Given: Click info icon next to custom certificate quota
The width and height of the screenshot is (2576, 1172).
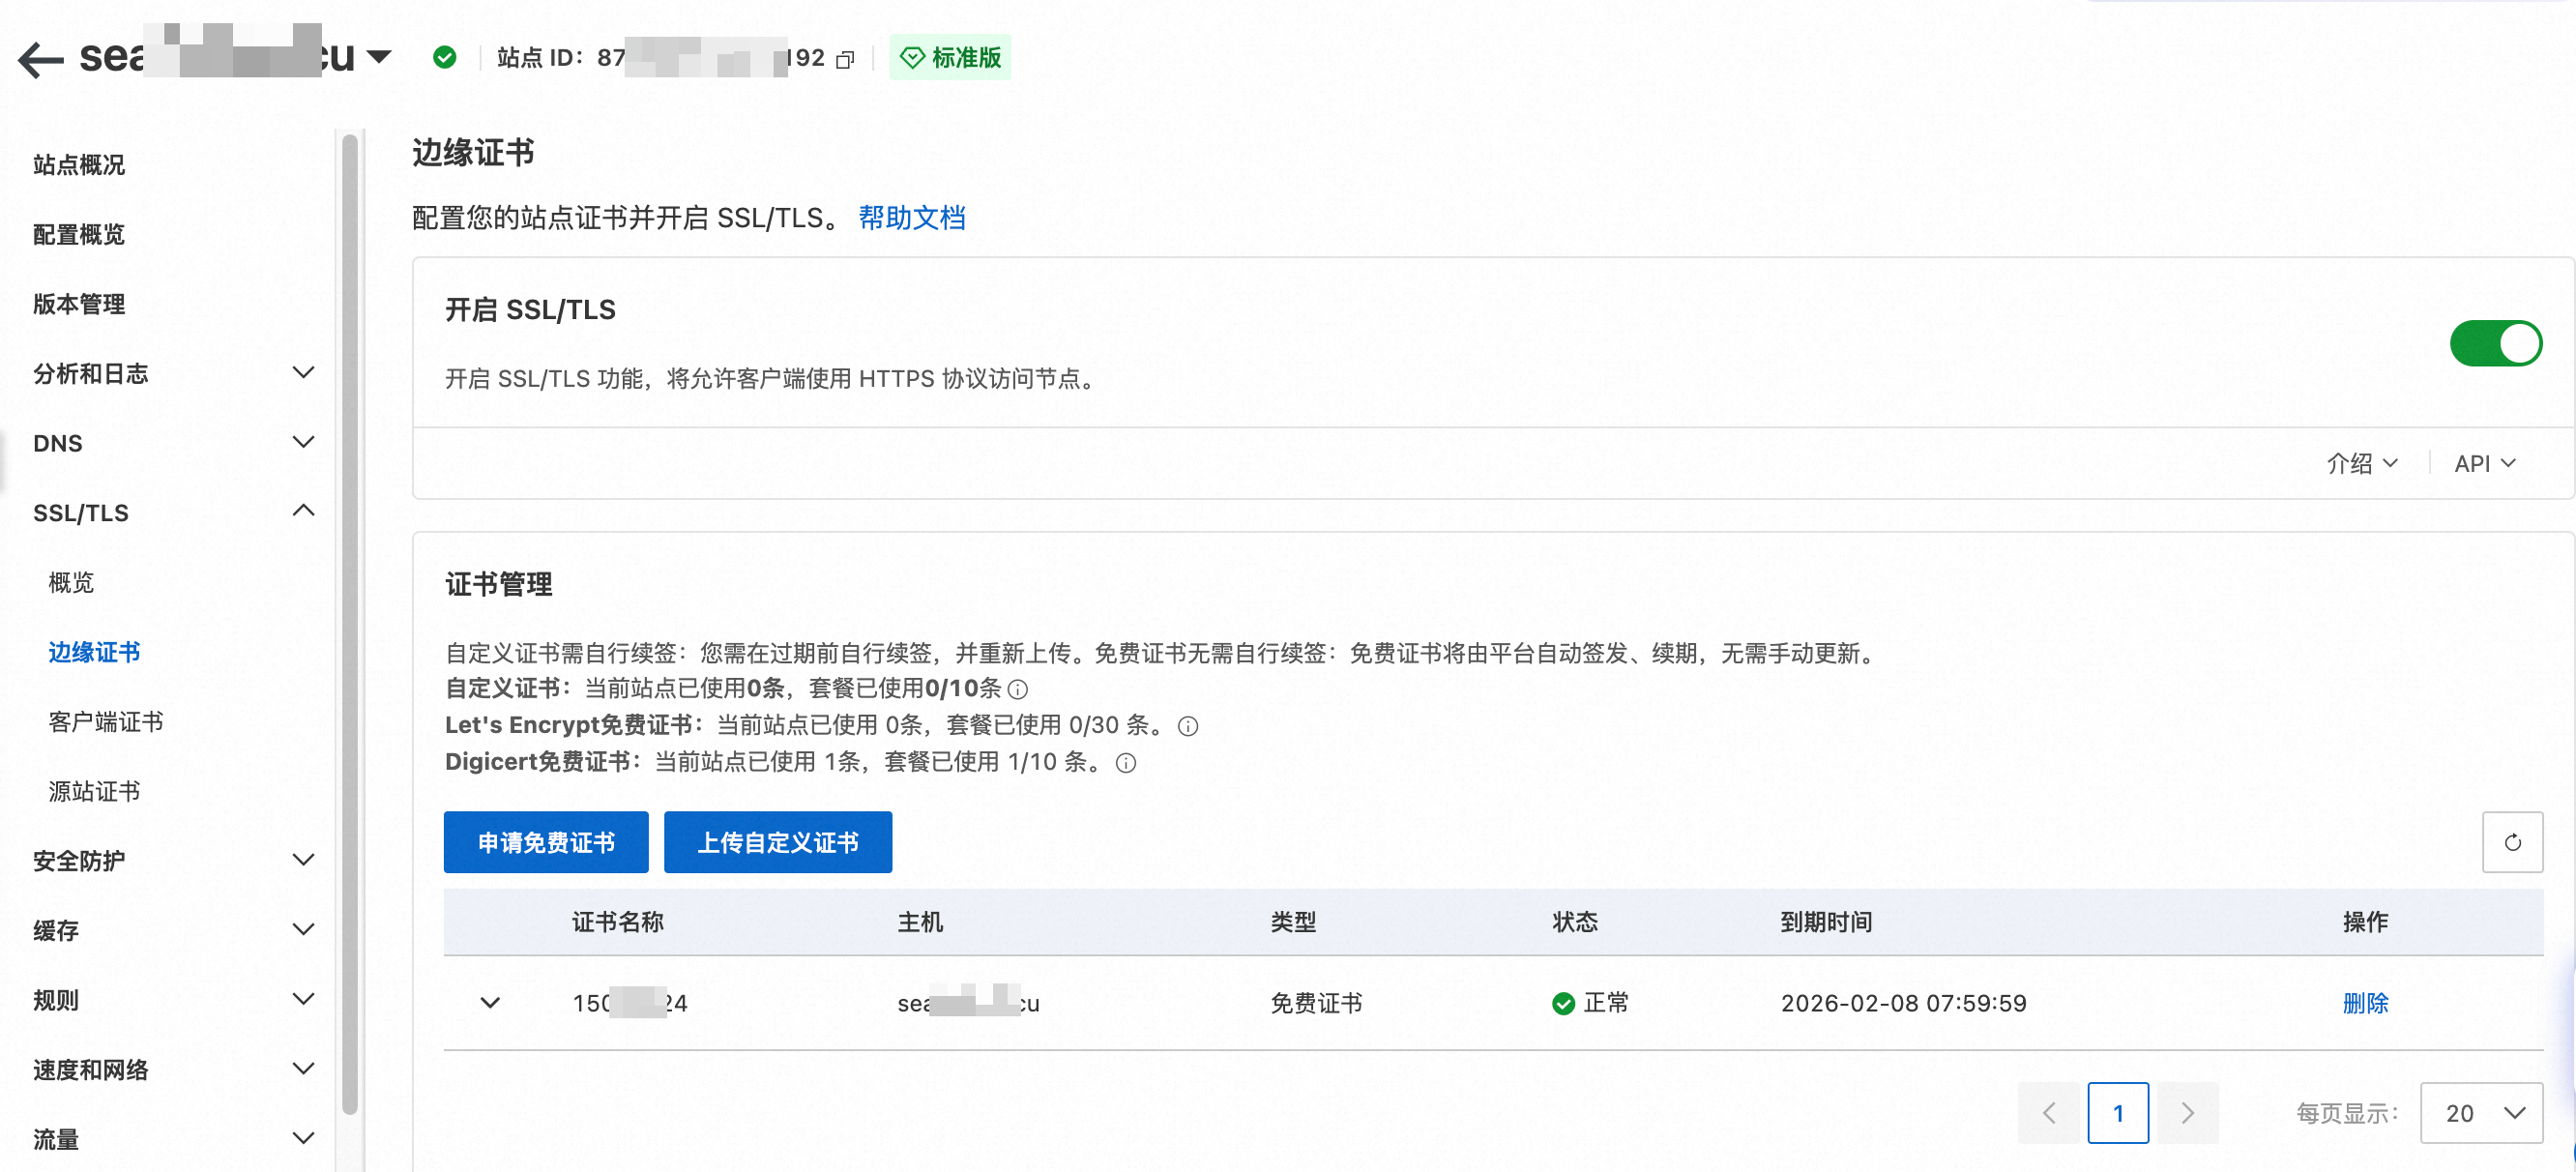Looking at the screenshot, I should pos(1018,689).
